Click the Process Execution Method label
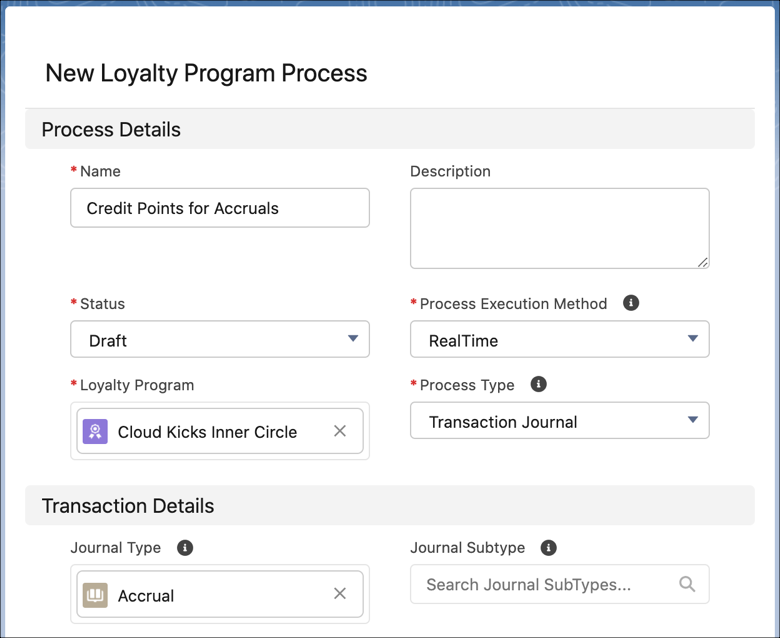 tap(513, 303)
